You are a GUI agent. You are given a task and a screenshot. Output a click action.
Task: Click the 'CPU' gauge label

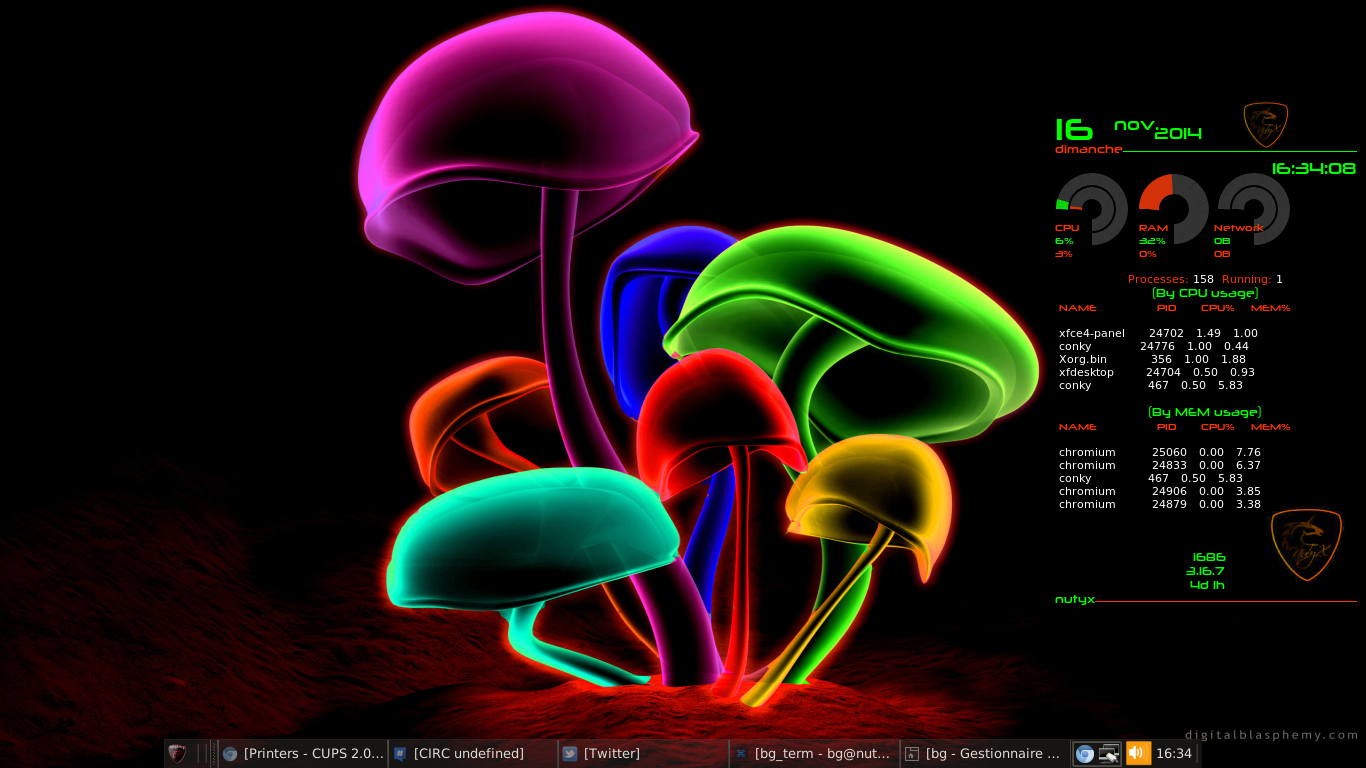pos(1067,228)
